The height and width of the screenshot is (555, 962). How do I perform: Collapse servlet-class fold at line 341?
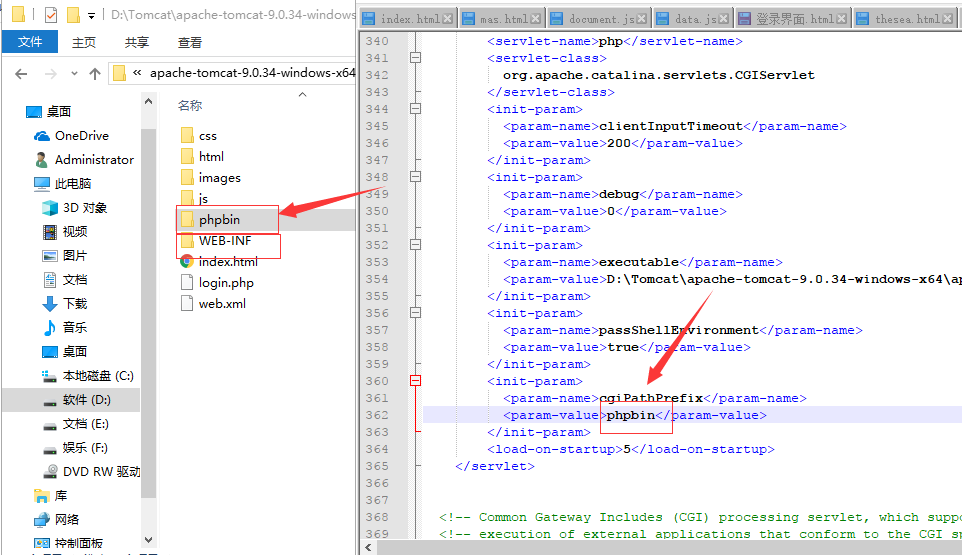[415, 58]
